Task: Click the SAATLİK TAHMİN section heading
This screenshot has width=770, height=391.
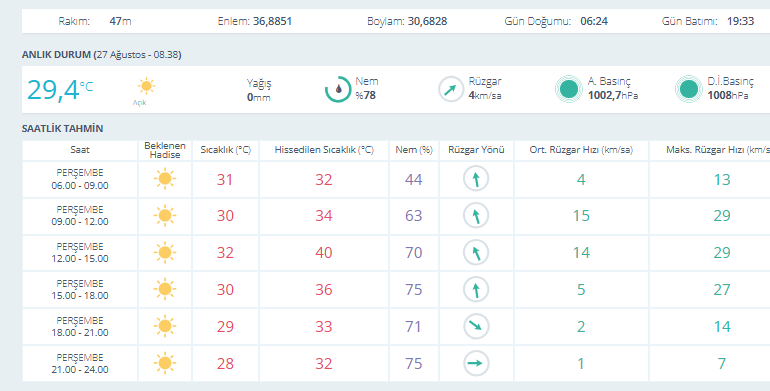Action: click(x=62, y=129)
